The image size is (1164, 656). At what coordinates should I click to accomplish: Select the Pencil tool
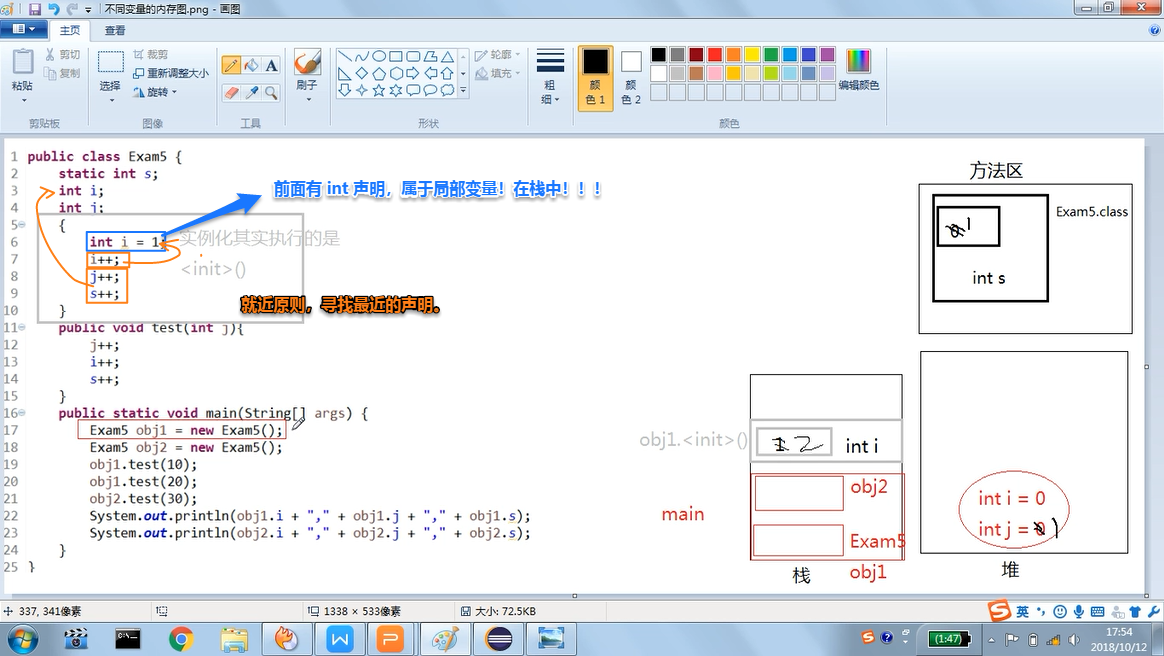pos(232,65)
